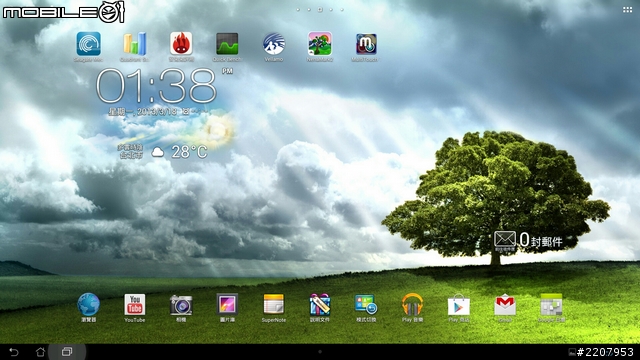
Task: Open Google Calendar in the dock
Action: coord(551,304)
